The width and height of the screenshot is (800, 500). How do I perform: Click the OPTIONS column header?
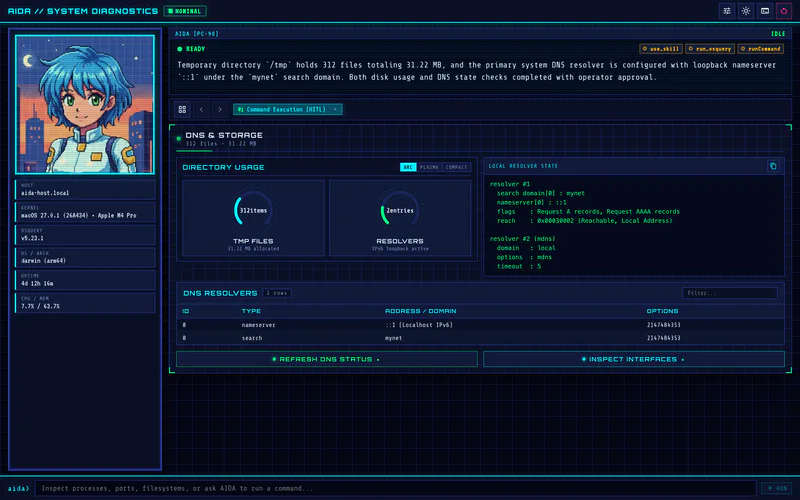pos(662,311)
